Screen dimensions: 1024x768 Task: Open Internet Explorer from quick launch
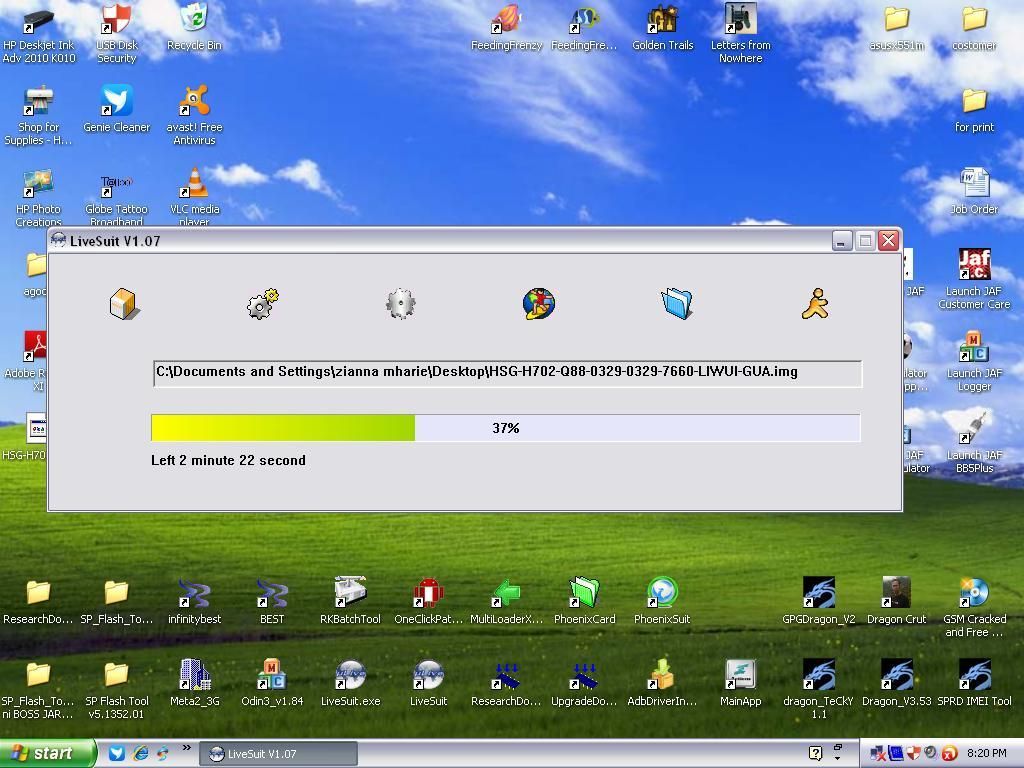[140, 754]
